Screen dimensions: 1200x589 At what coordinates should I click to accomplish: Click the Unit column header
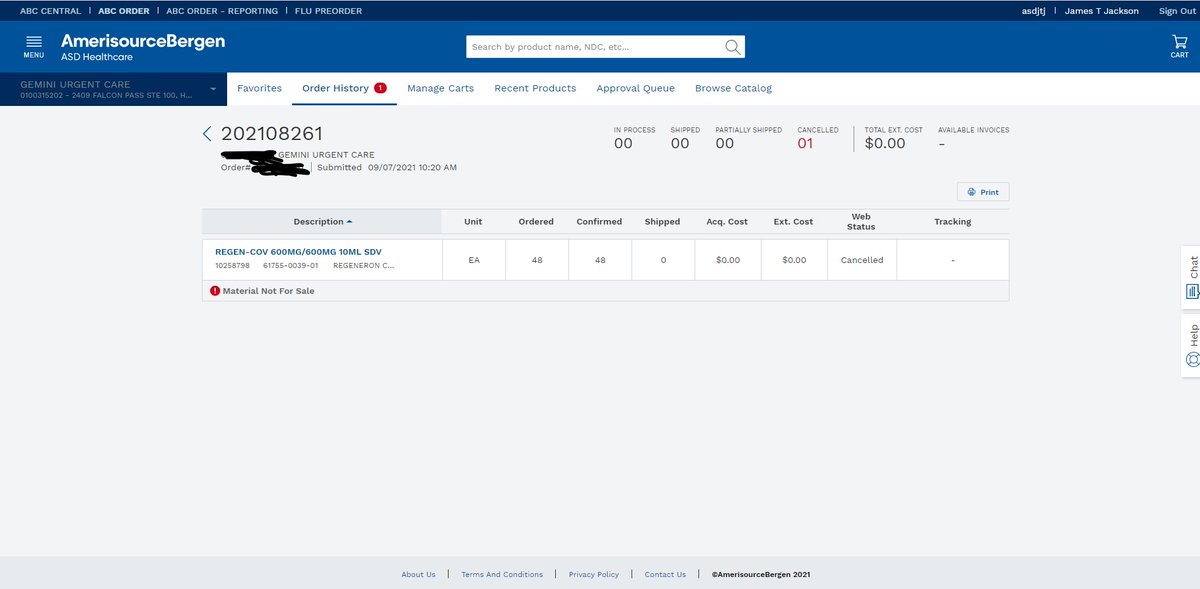(473, 222)
